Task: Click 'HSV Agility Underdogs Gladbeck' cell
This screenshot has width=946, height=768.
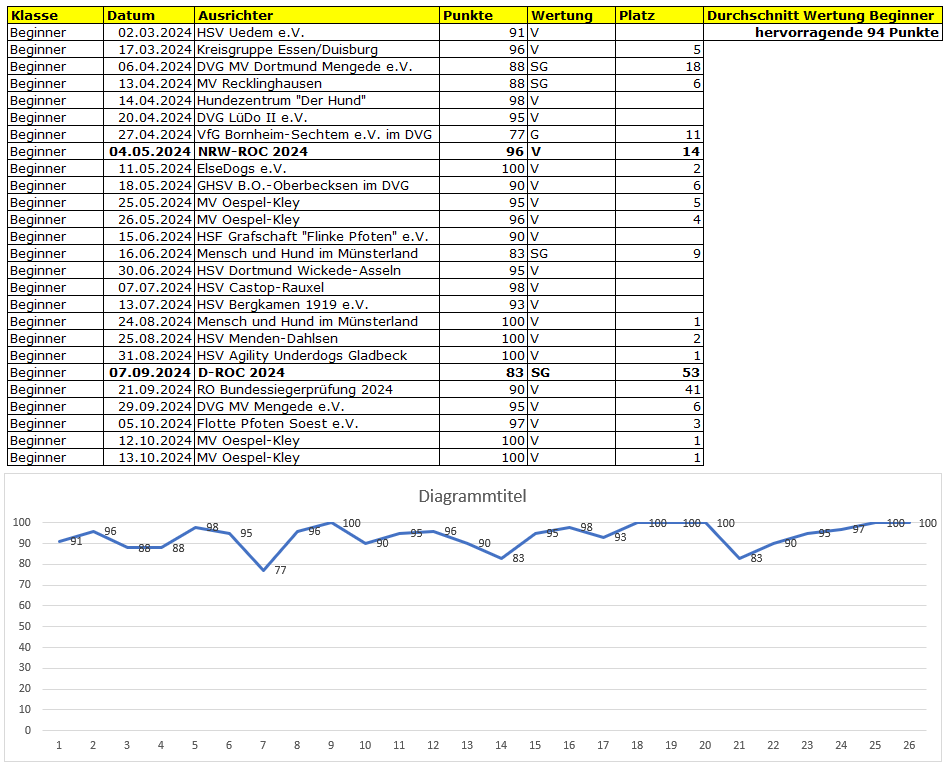Action: 317,355
